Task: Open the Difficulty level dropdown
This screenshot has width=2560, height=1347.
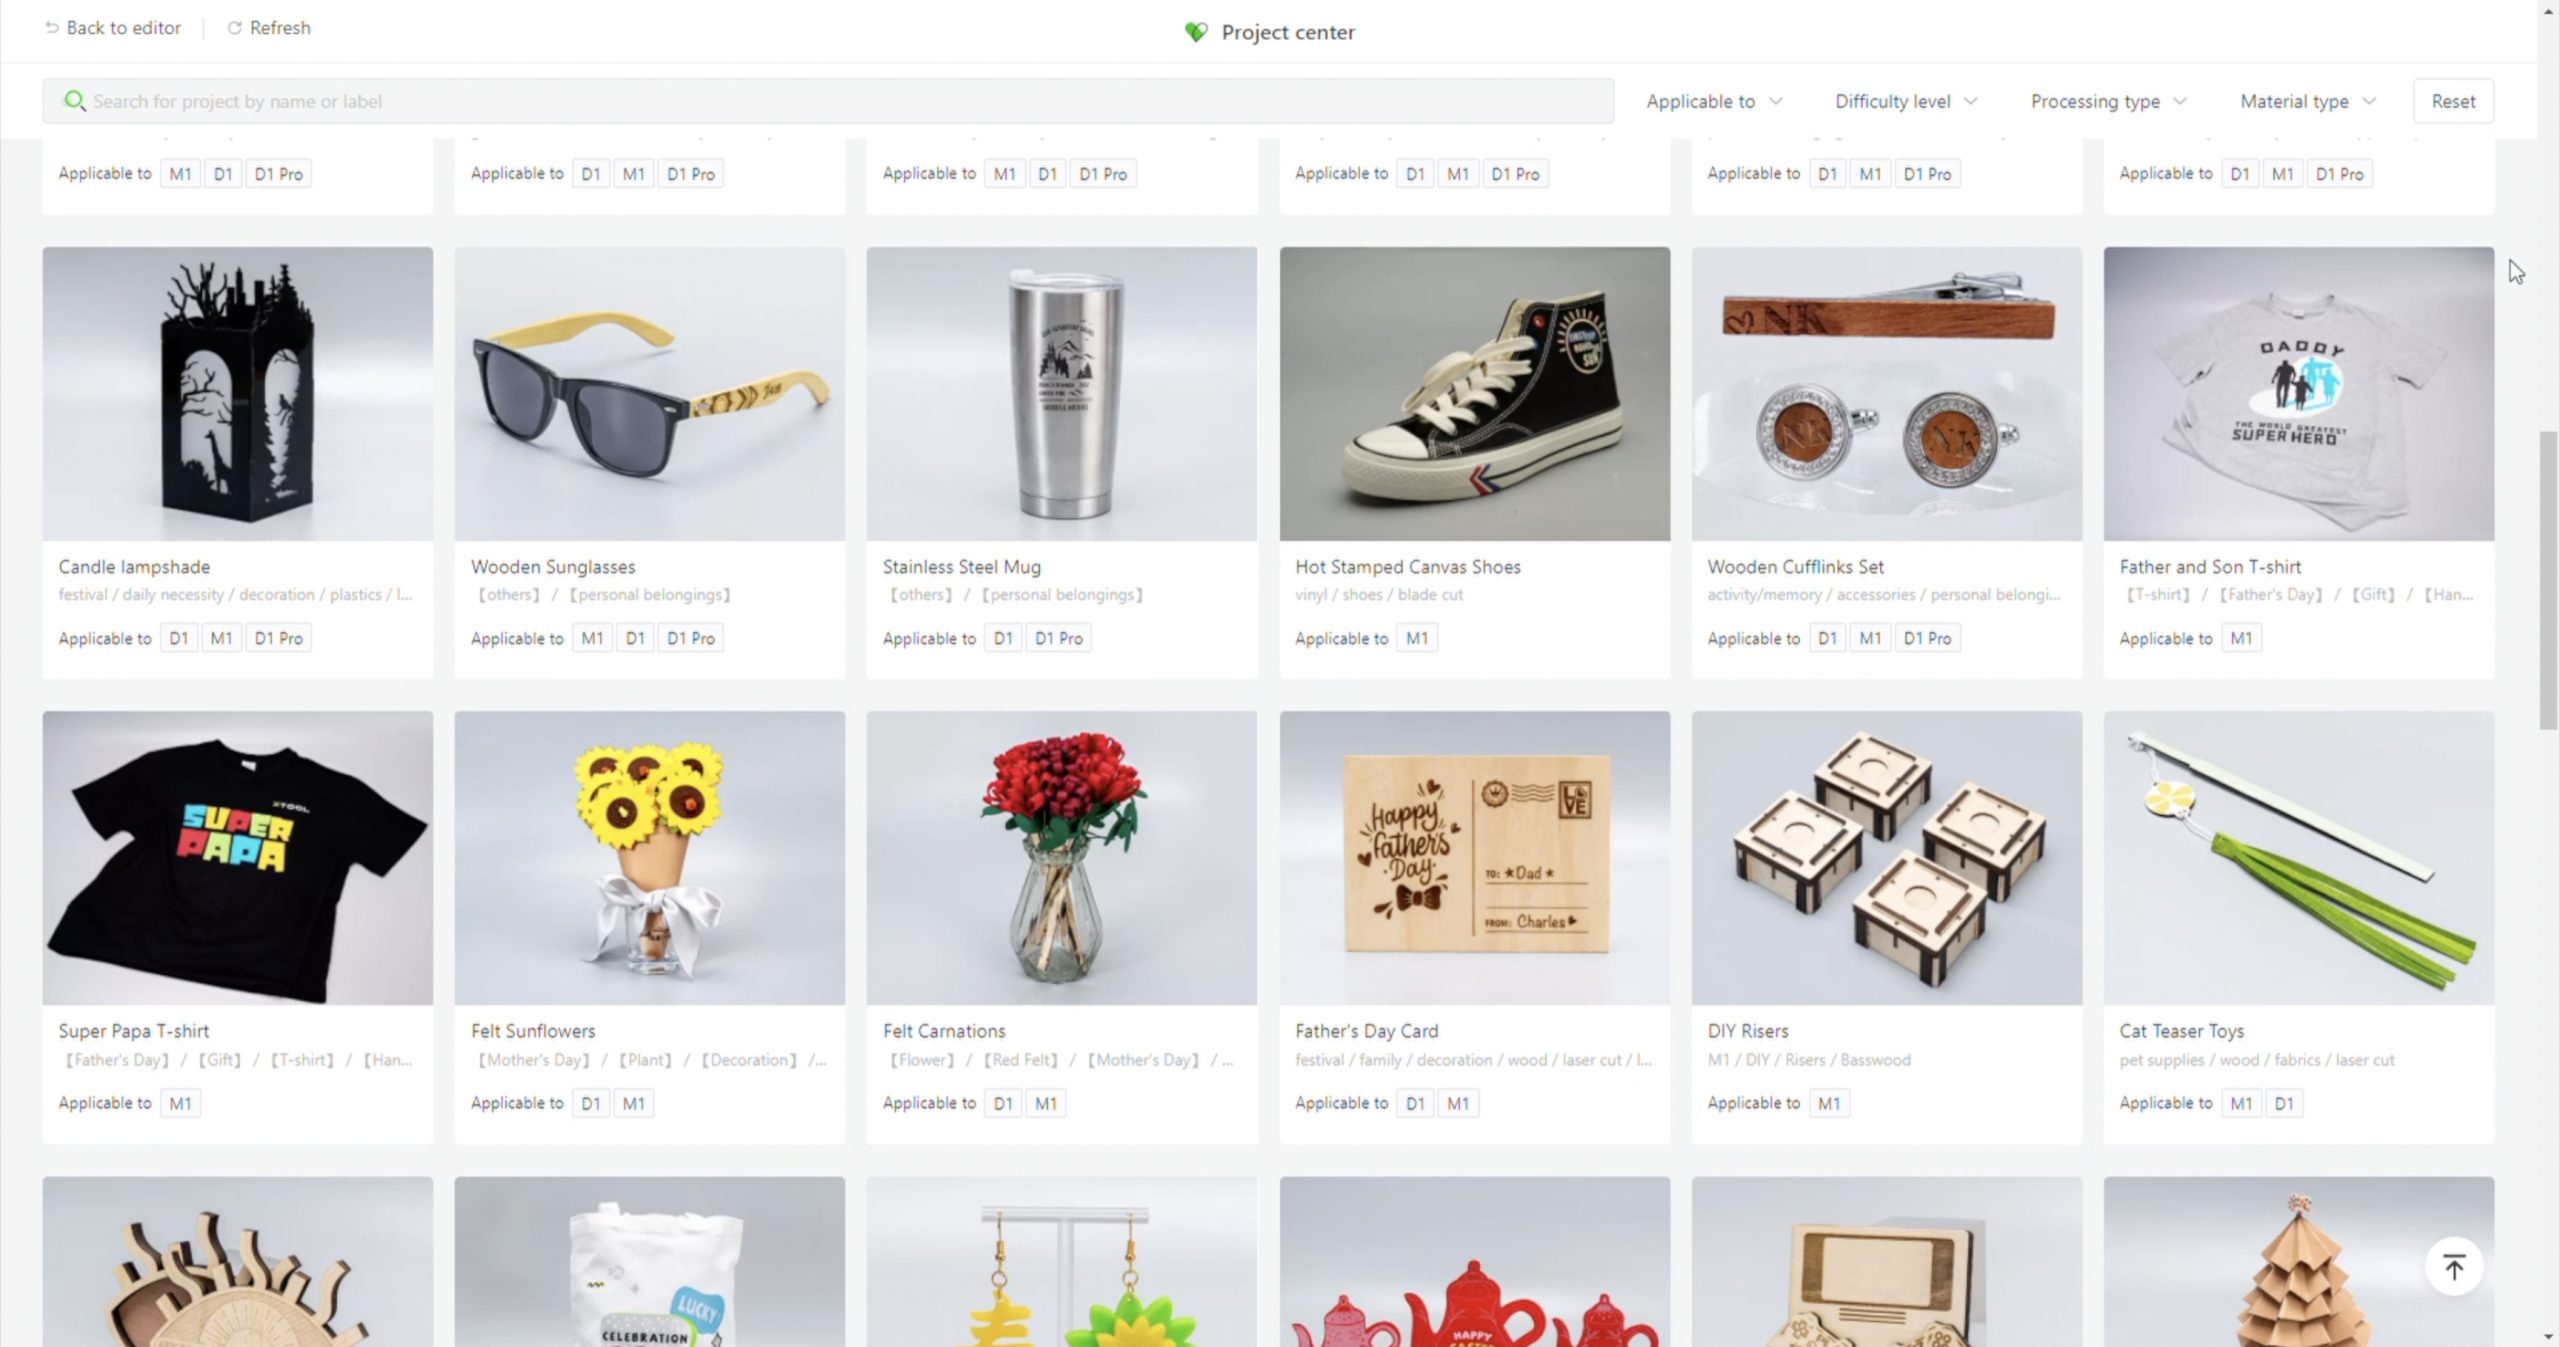Action: [x=1905, y=101]
